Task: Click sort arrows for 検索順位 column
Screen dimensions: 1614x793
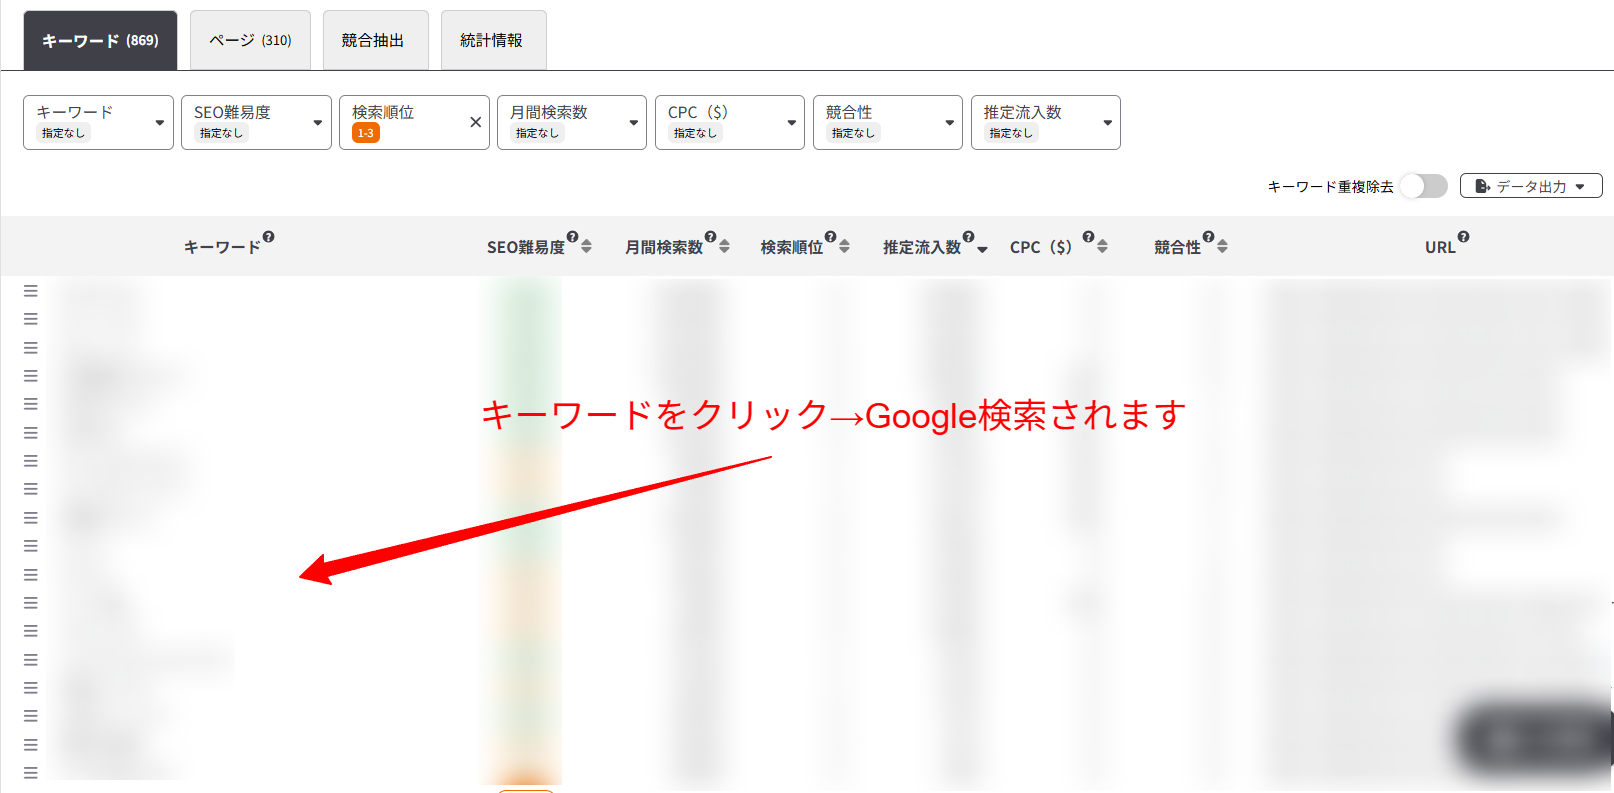Action: coord(844,246)
